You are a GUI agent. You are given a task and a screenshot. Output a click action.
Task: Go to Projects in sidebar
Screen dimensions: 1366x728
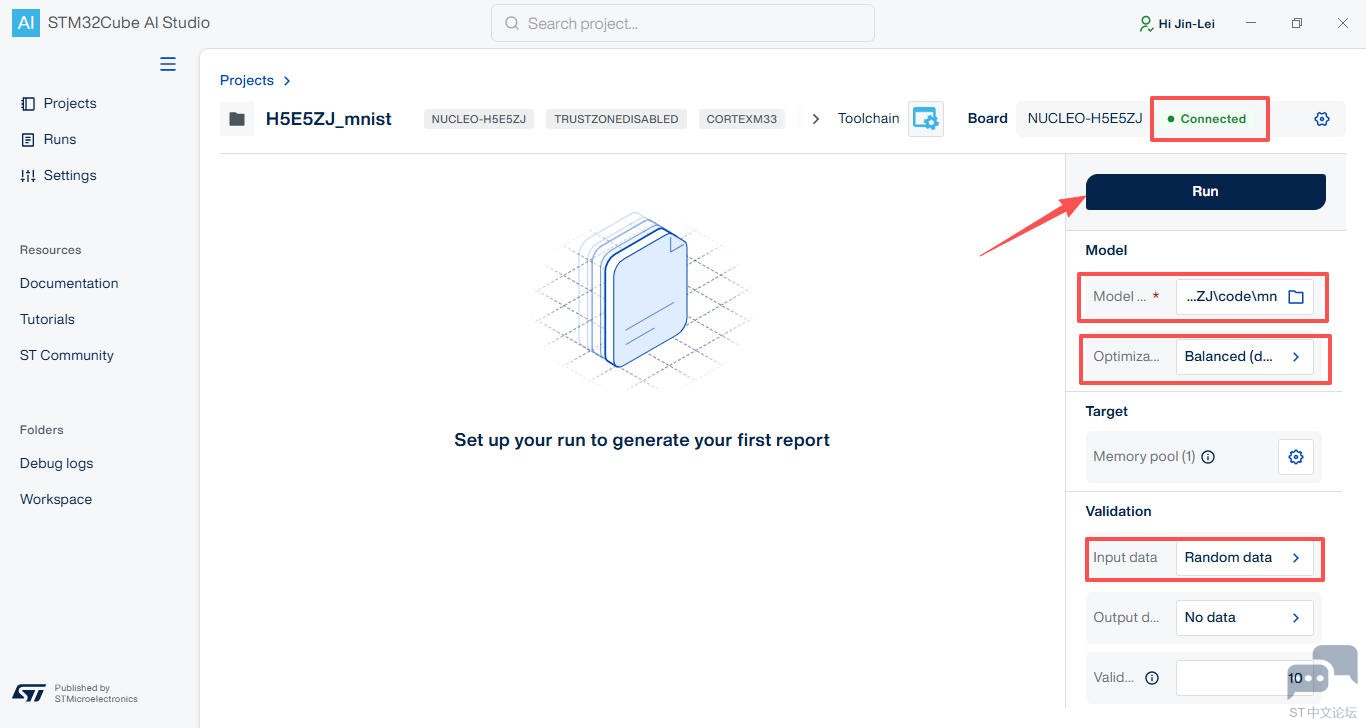tap(59, 103)
